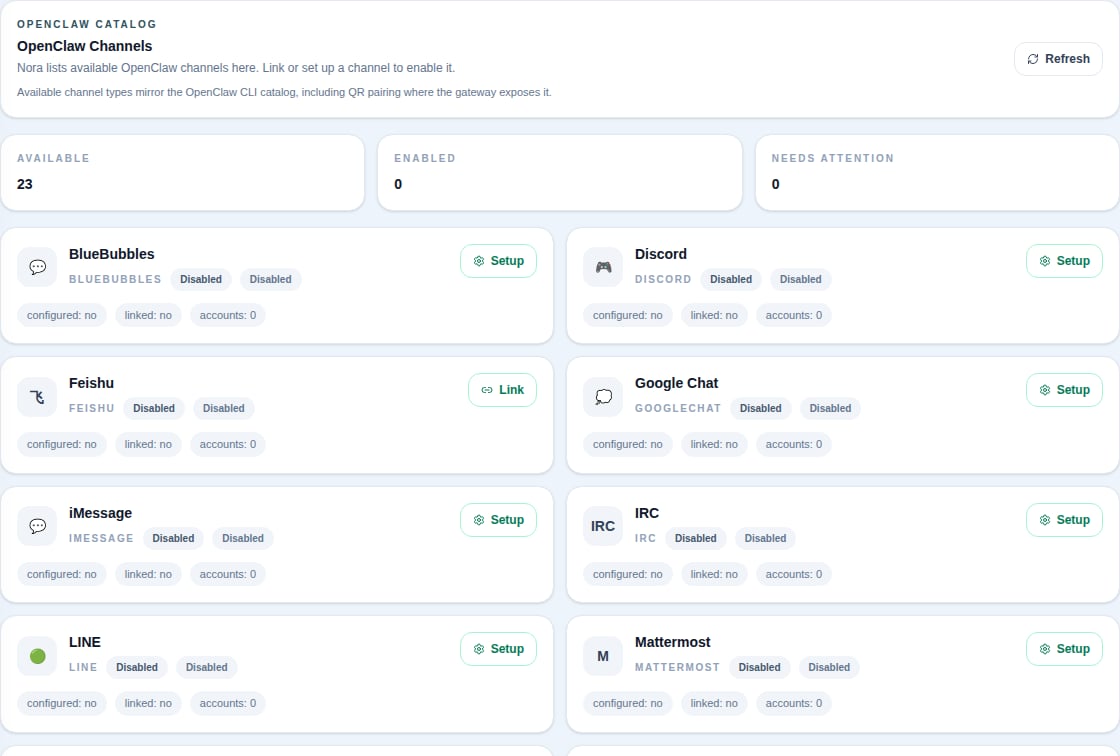1120x756 pixels.
Task: Click the iMessage bubble icon
Action: coord(37,527)
